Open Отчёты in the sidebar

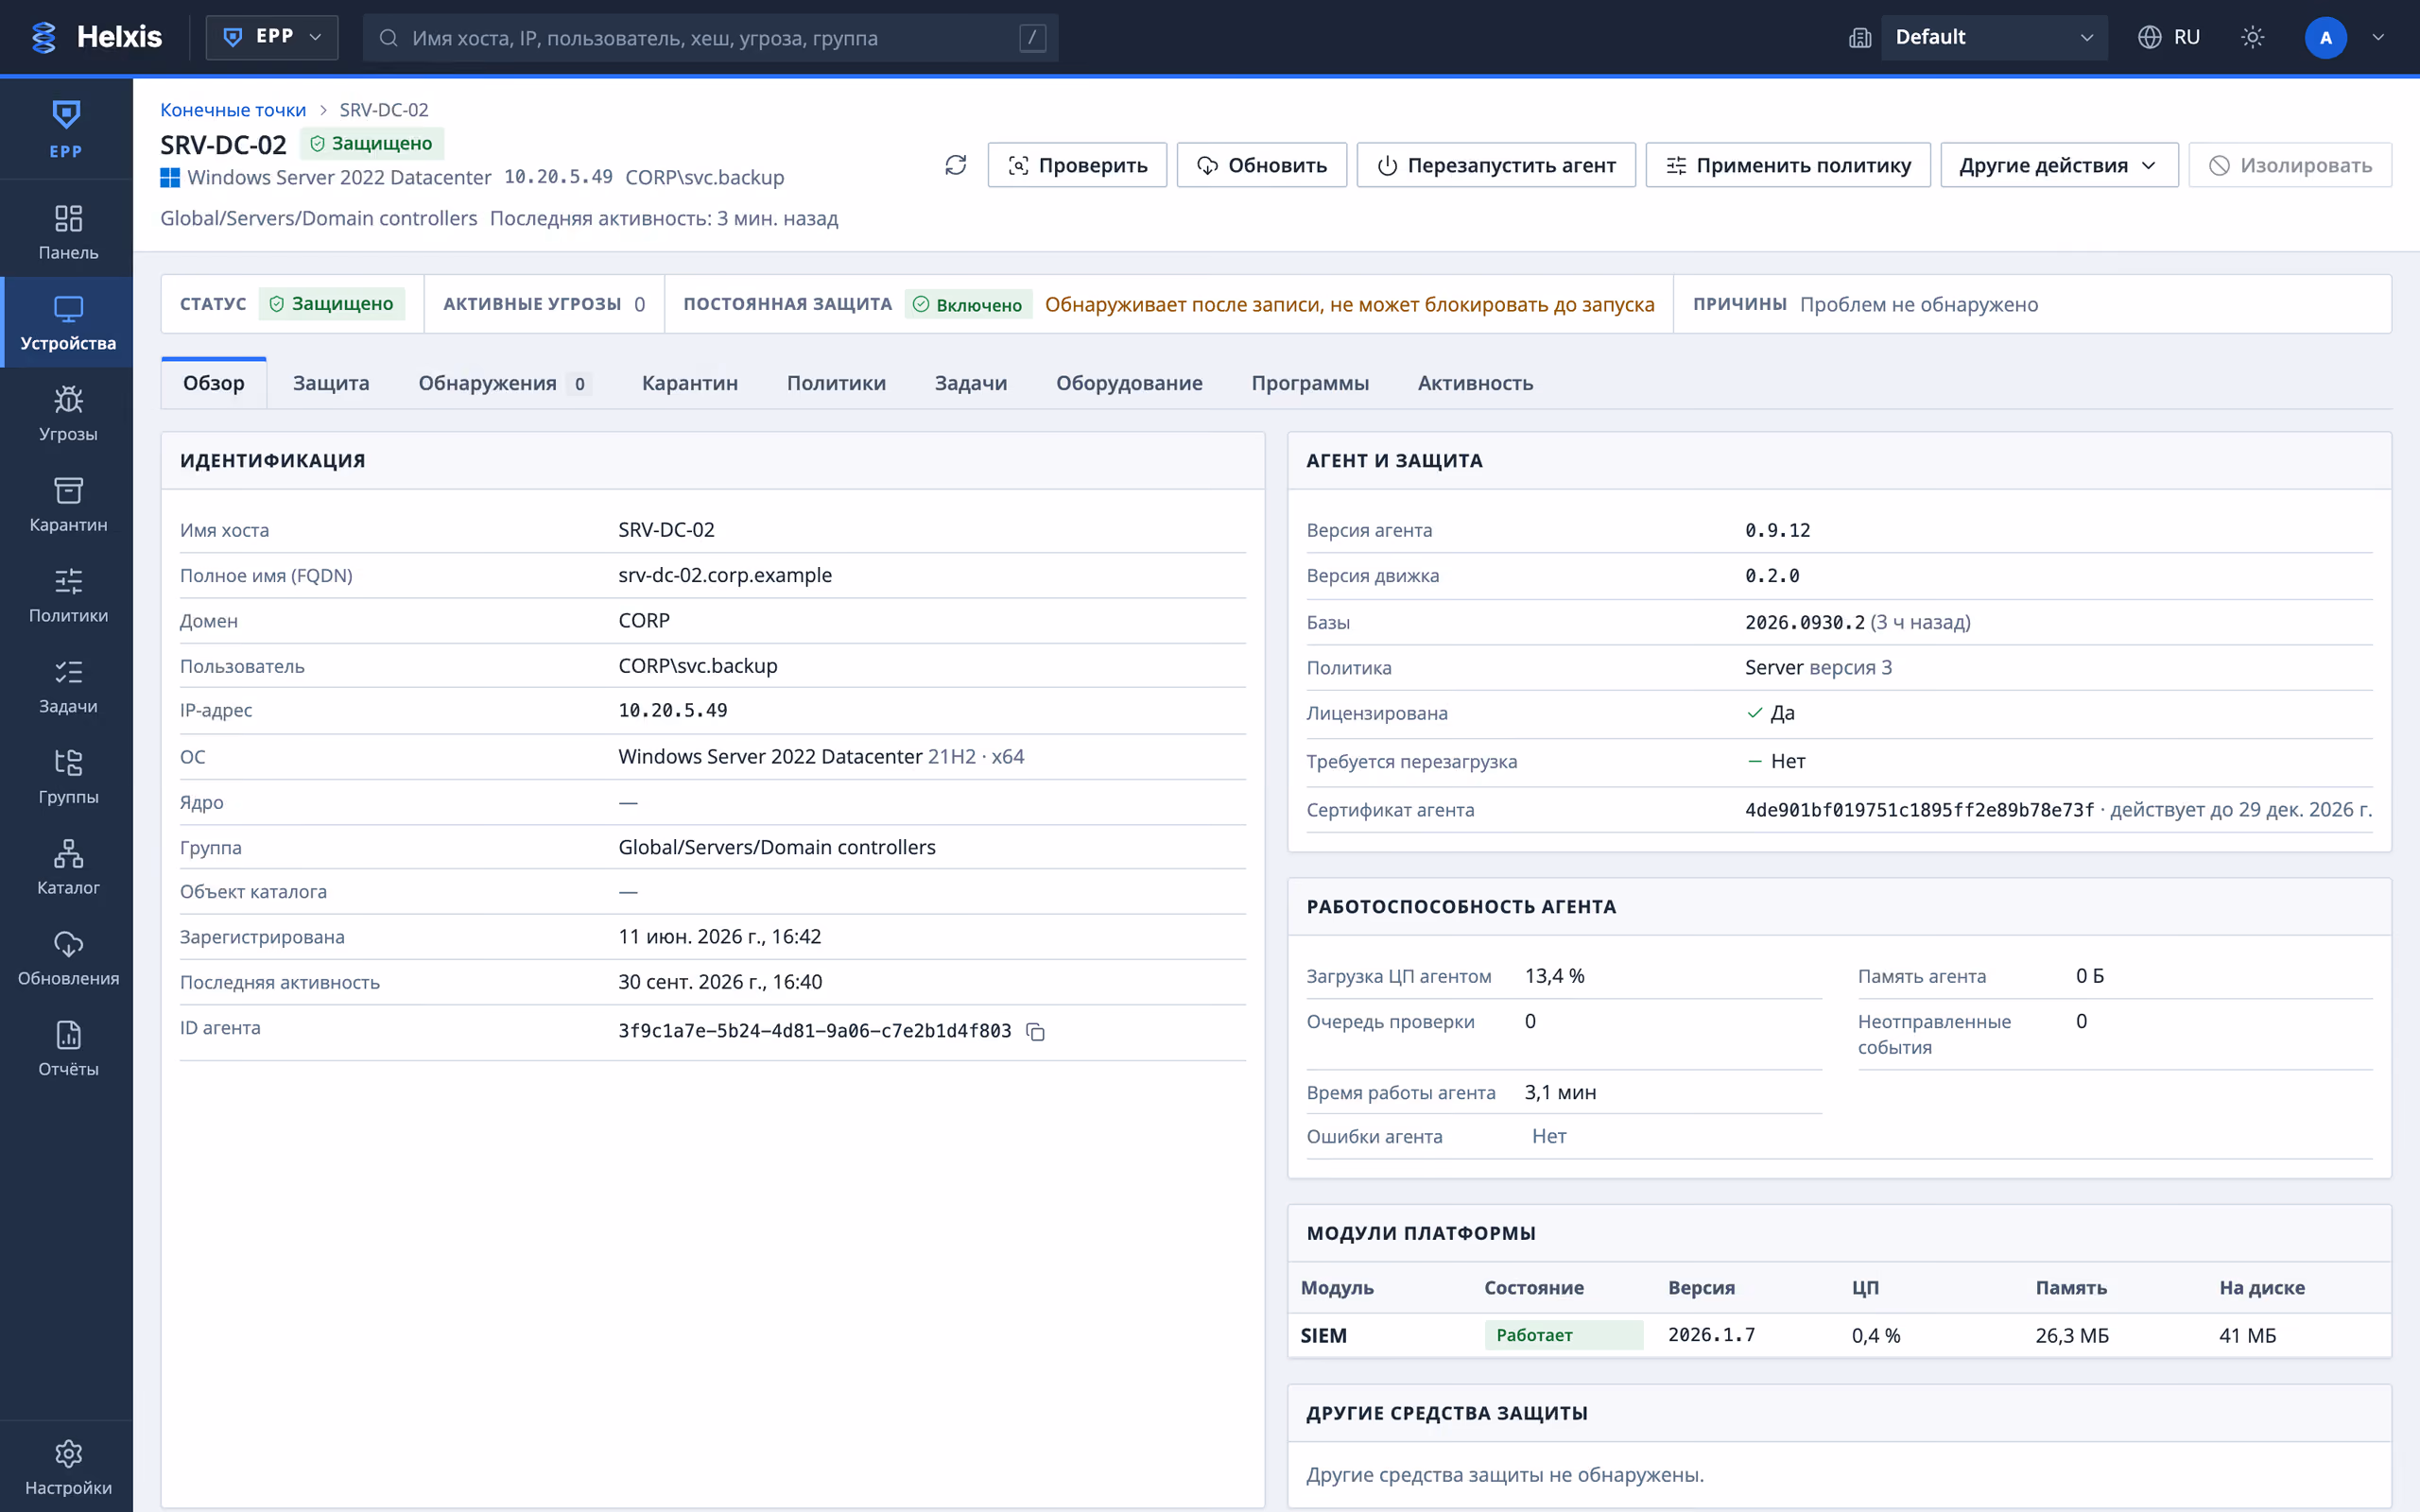click(x=68, y=1049)
